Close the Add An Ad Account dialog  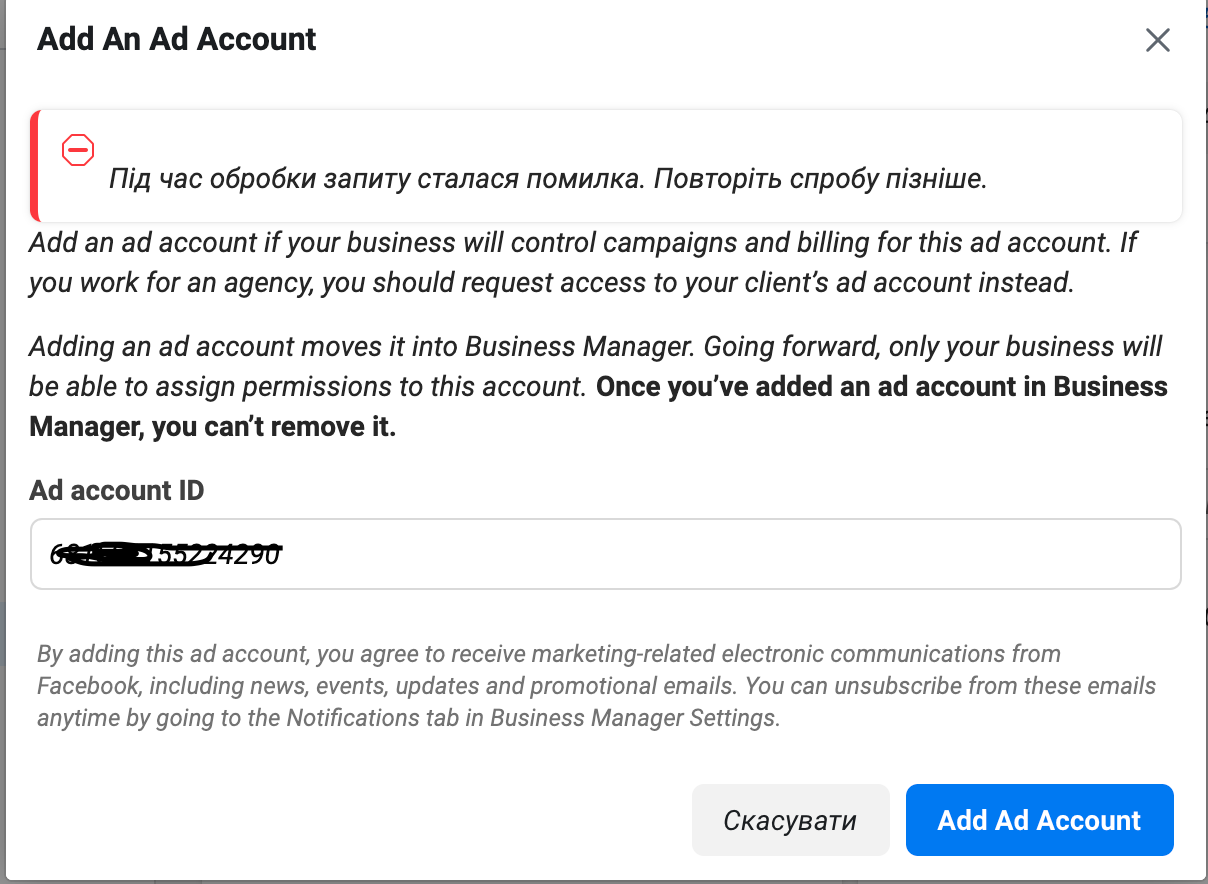tap(1157, 41)
